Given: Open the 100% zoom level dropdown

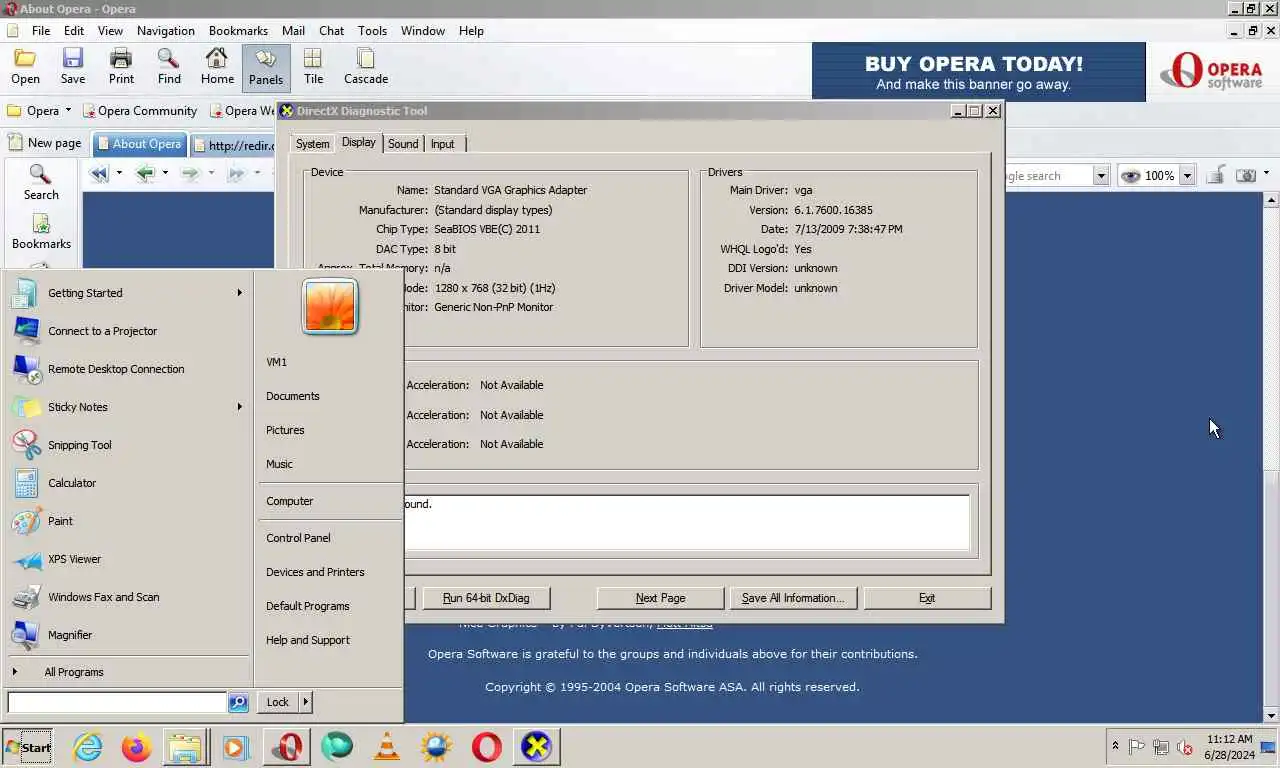Looking at the screenshot, I should 1187,176.
